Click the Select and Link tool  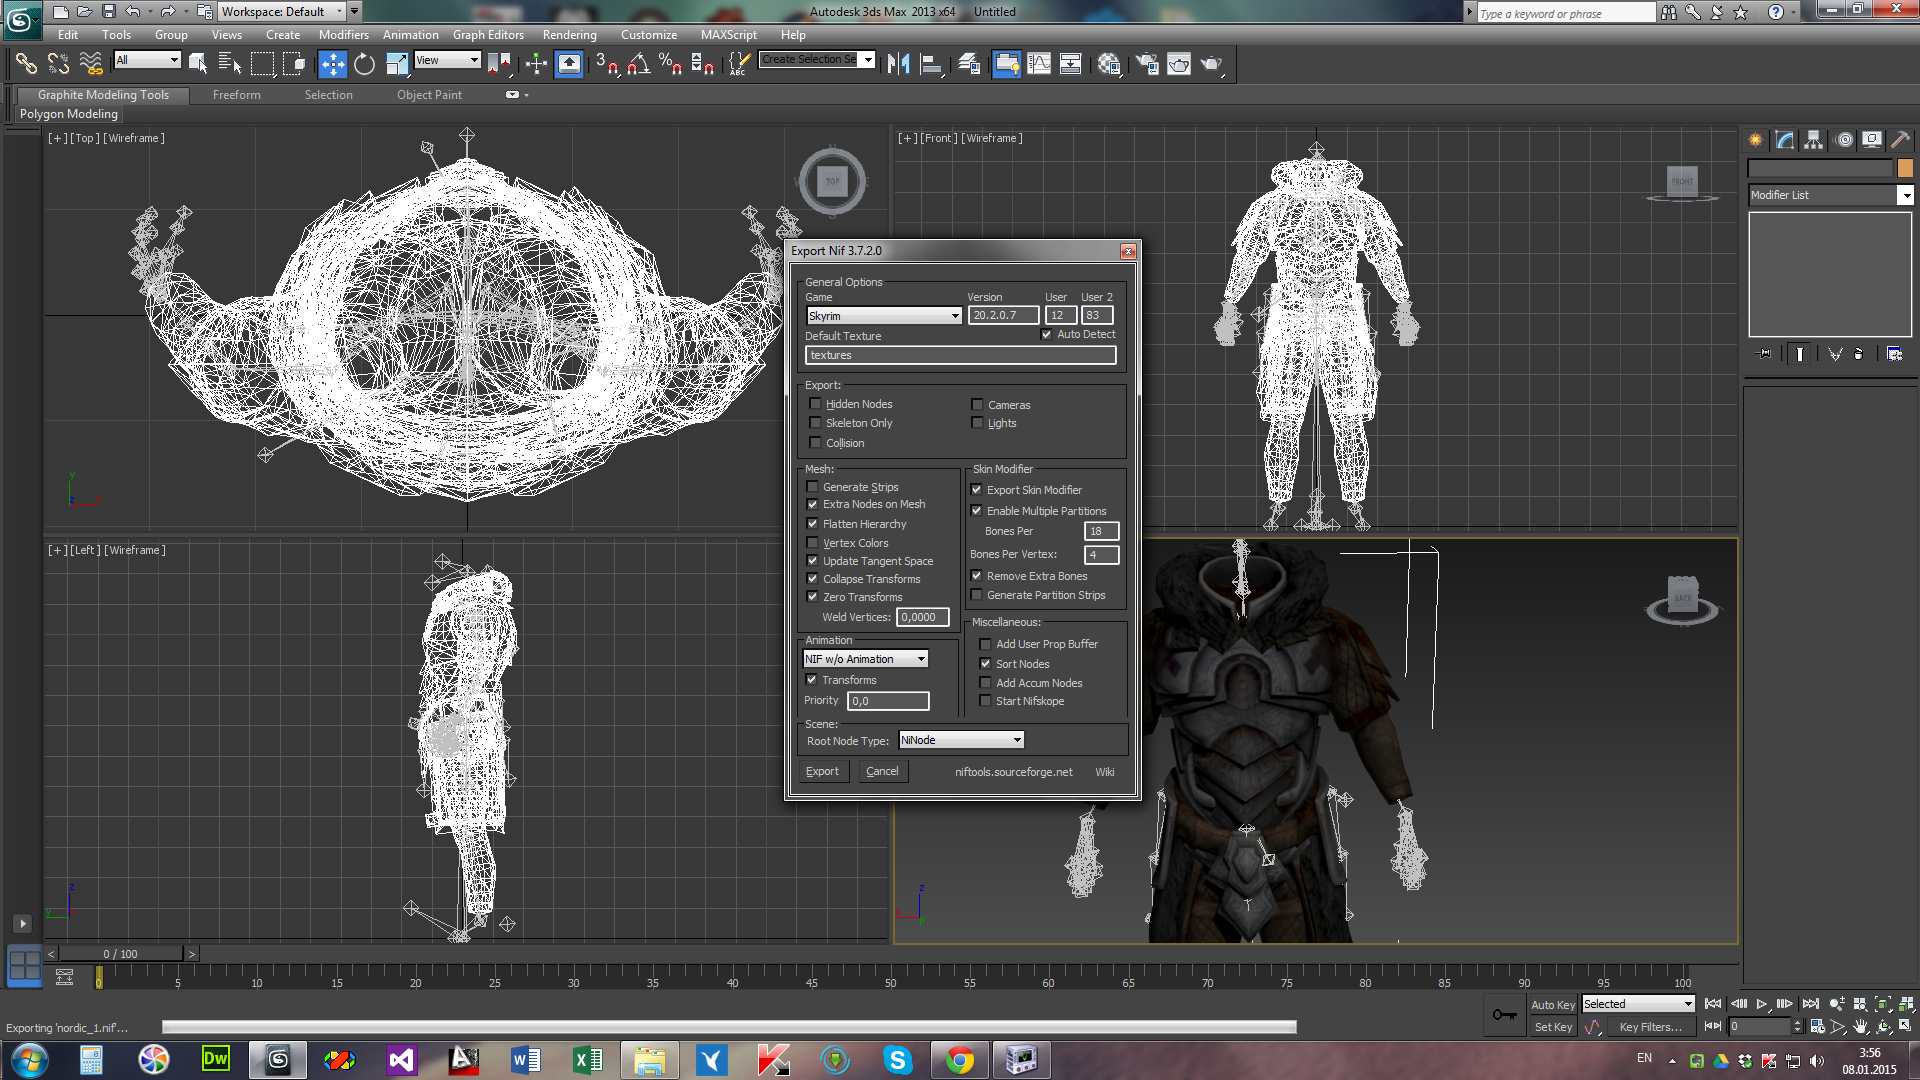click(x=26, y=64)
